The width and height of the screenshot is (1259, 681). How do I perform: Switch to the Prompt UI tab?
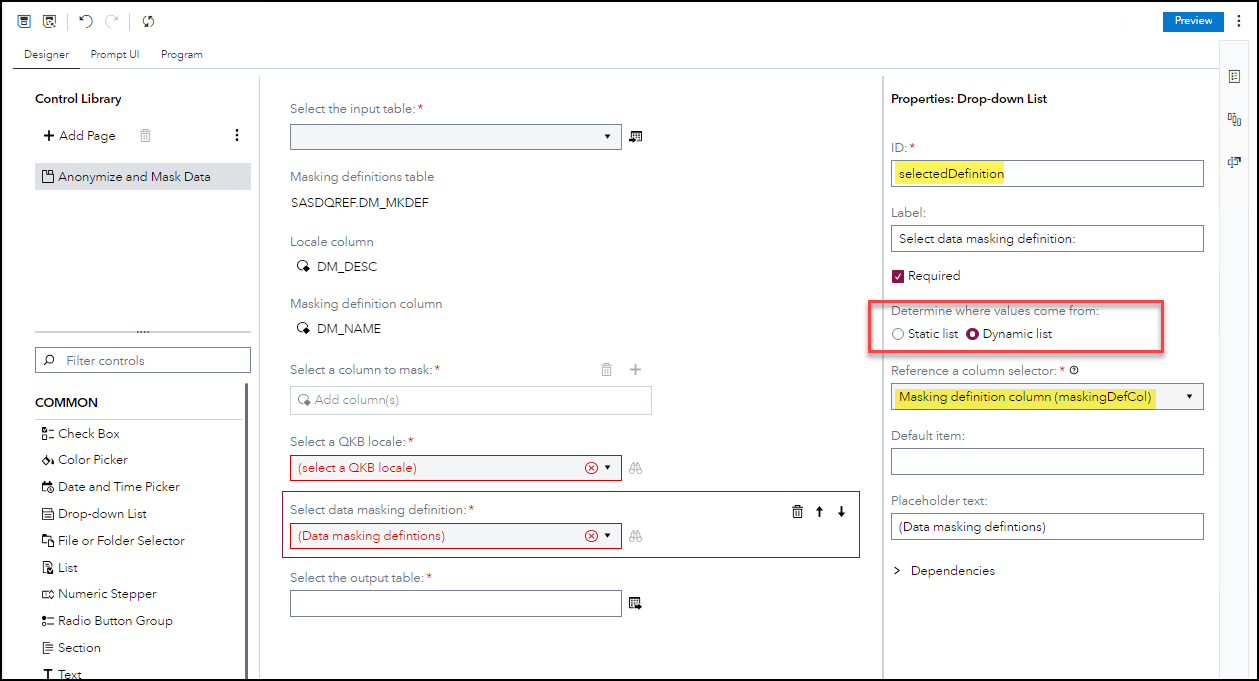click(x=114, y=54)
